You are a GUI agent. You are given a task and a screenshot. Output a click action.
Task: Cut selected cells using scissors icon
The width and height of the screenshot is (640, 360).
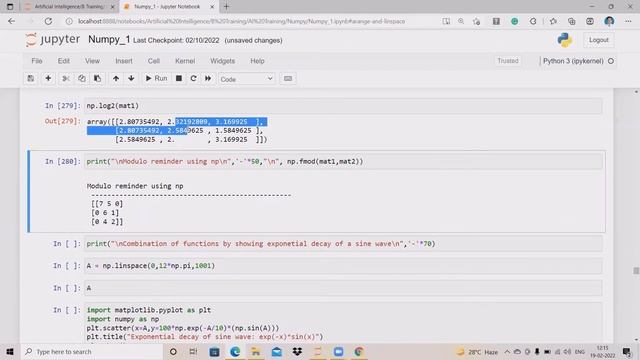65,78
